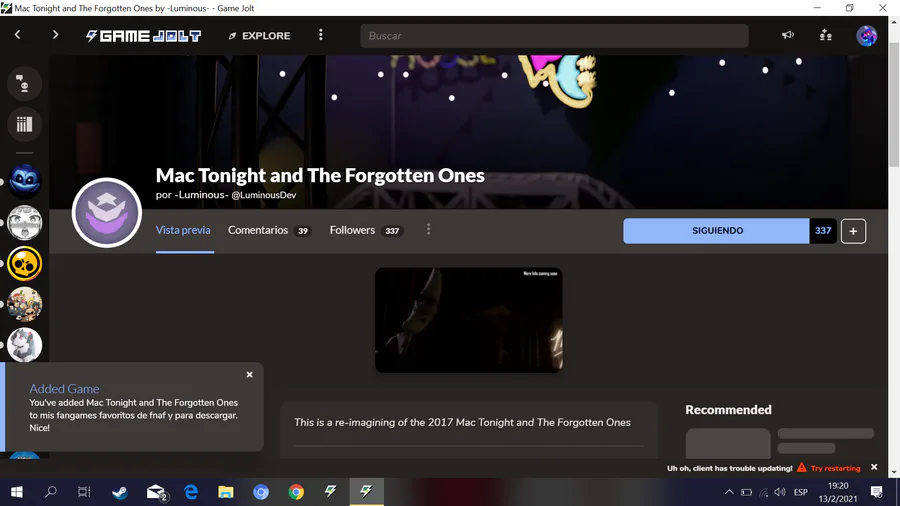
Task: Open File Explorer from taskbar
Action: pos(226,492)
